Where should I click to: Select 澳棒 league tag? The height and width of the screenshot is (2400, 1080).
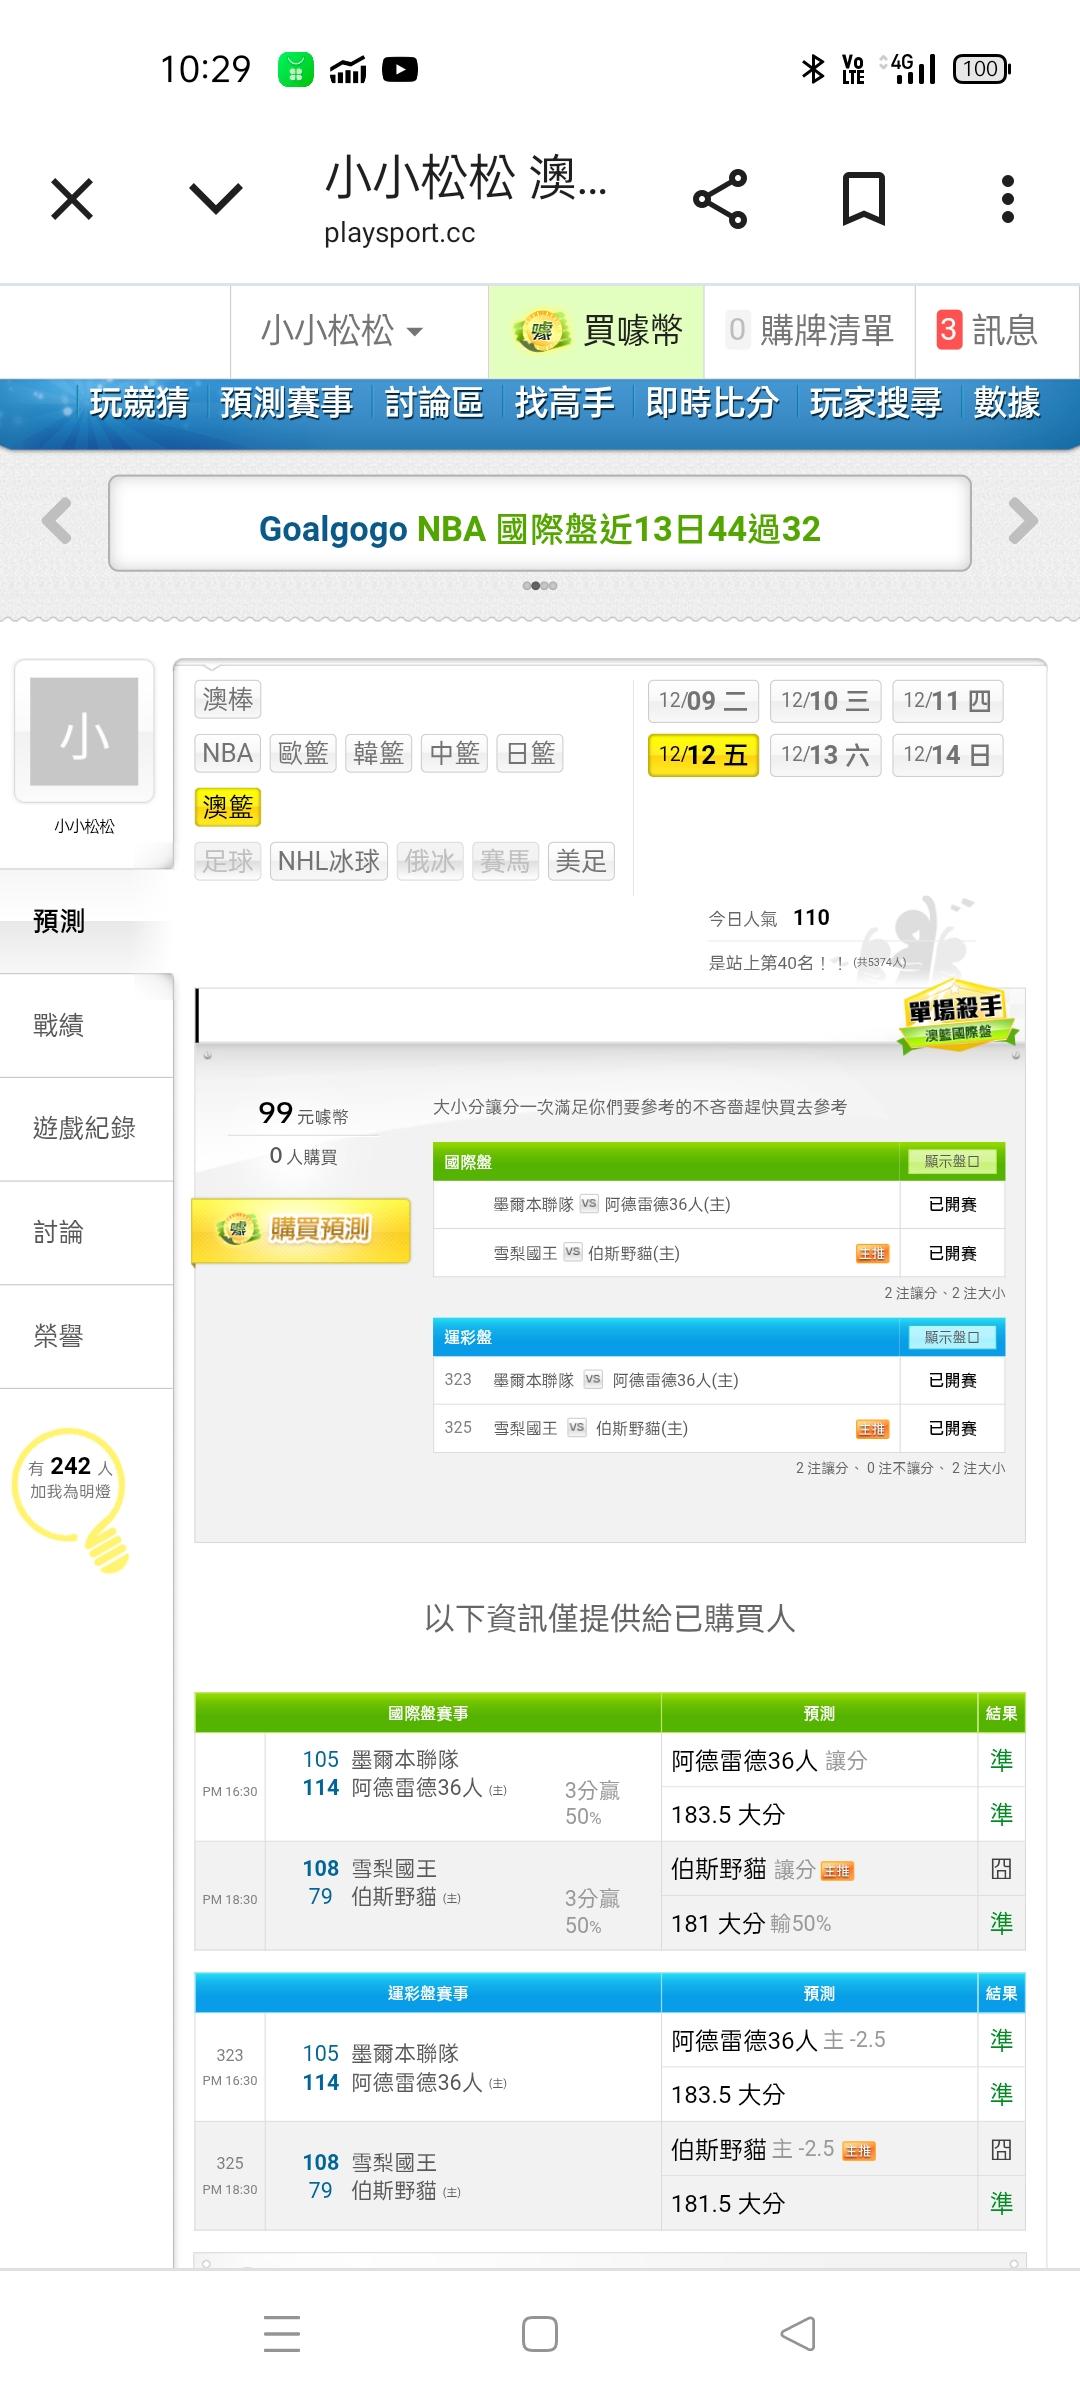pos(228,699)
